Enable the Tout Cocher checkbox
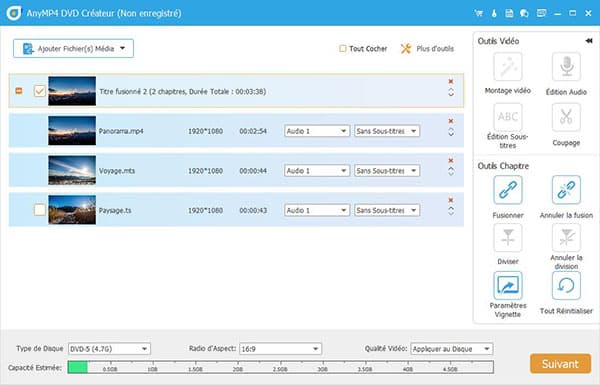 (342, 49)
